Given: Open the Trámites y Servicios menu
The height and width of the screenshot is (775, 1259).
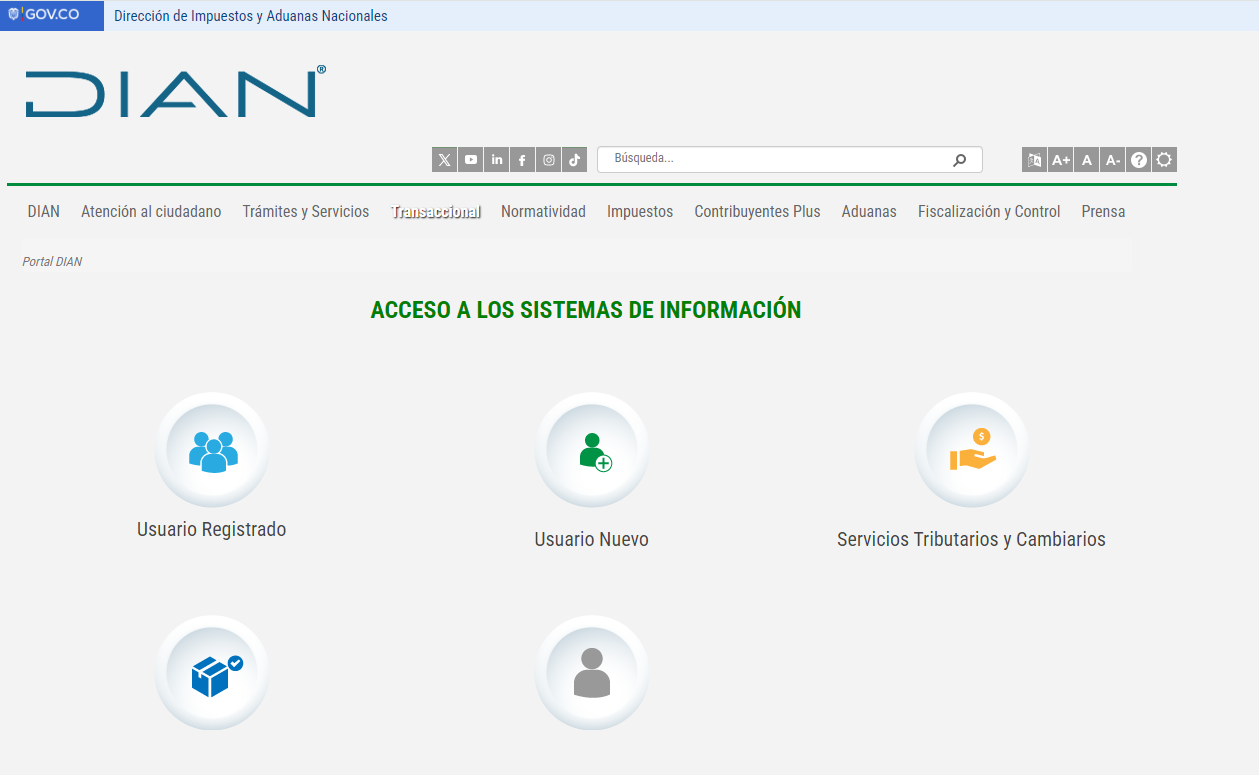Looking at the screenshot, I should tap(306, 212).
